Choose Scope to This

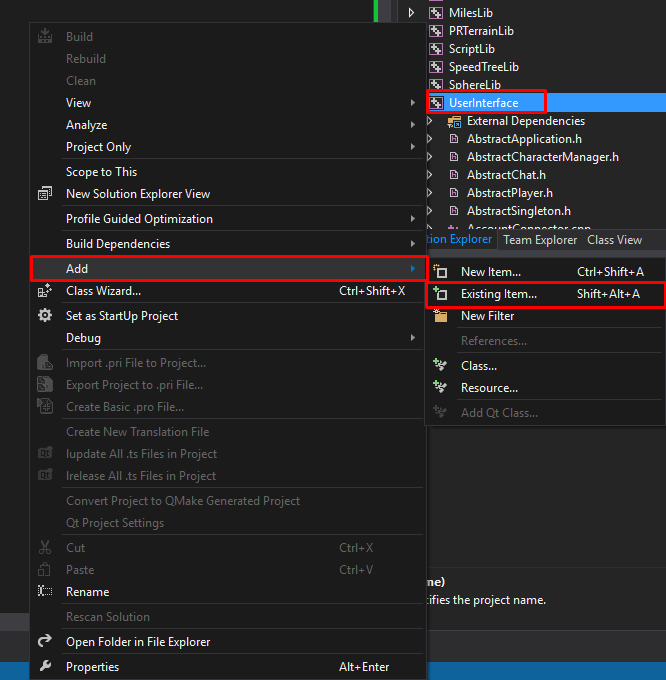pos(228,172)
